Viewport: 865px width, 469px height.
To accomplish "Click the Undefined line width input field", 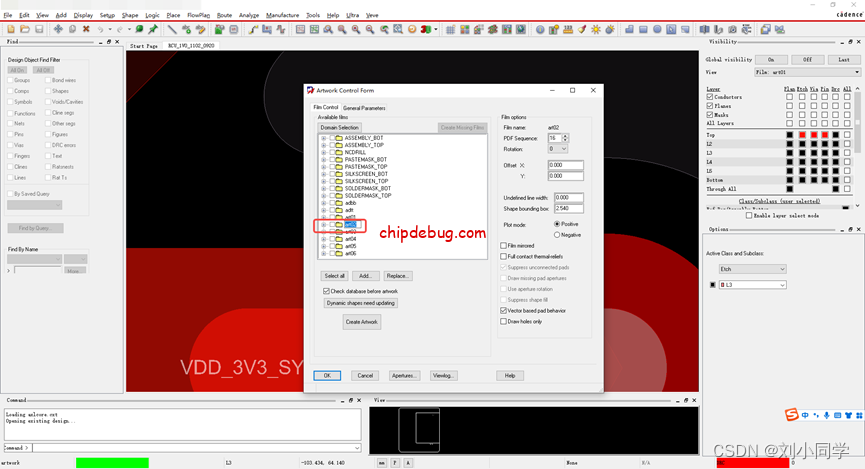I will coord(568,198).
